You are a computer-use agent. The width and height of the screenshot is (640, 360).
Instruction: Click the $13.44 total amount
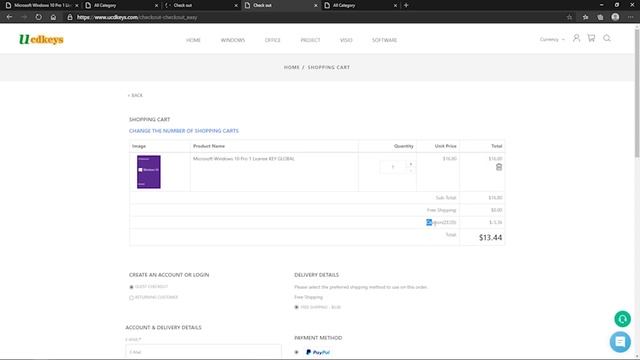490,238
